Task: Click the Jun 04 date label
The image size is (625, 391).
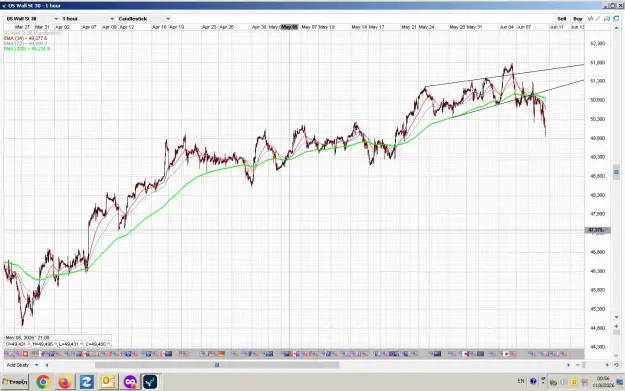Action: 507,27
